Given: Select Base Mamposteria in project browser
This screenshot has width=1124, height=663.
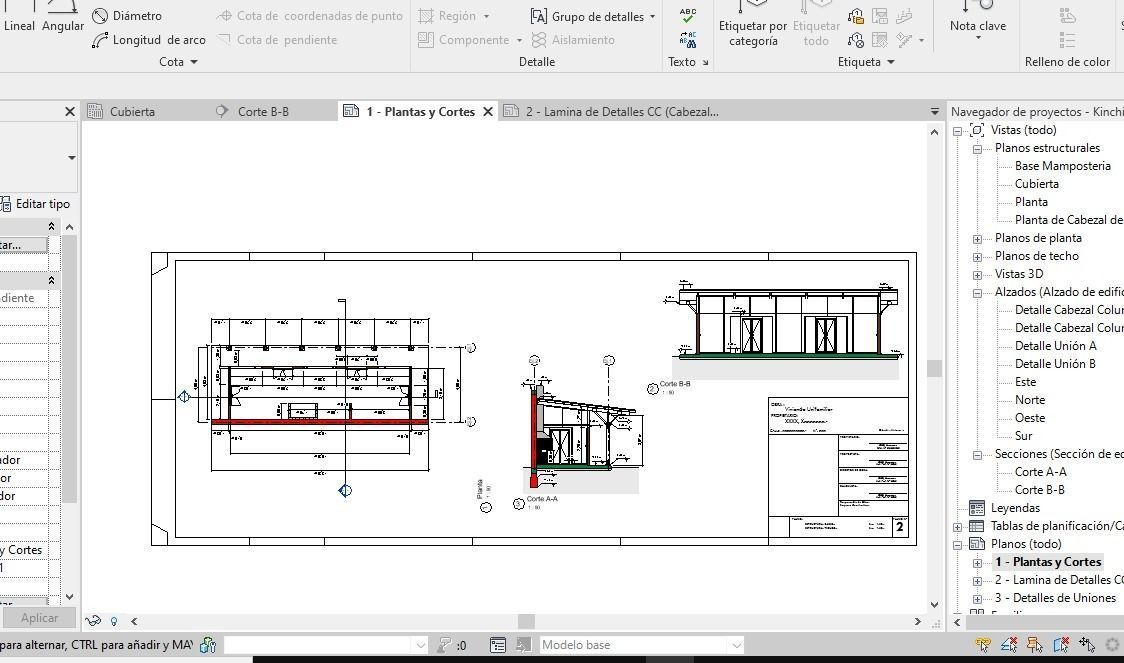Looking at the screenshot, I should click(x=1062, y=166).
